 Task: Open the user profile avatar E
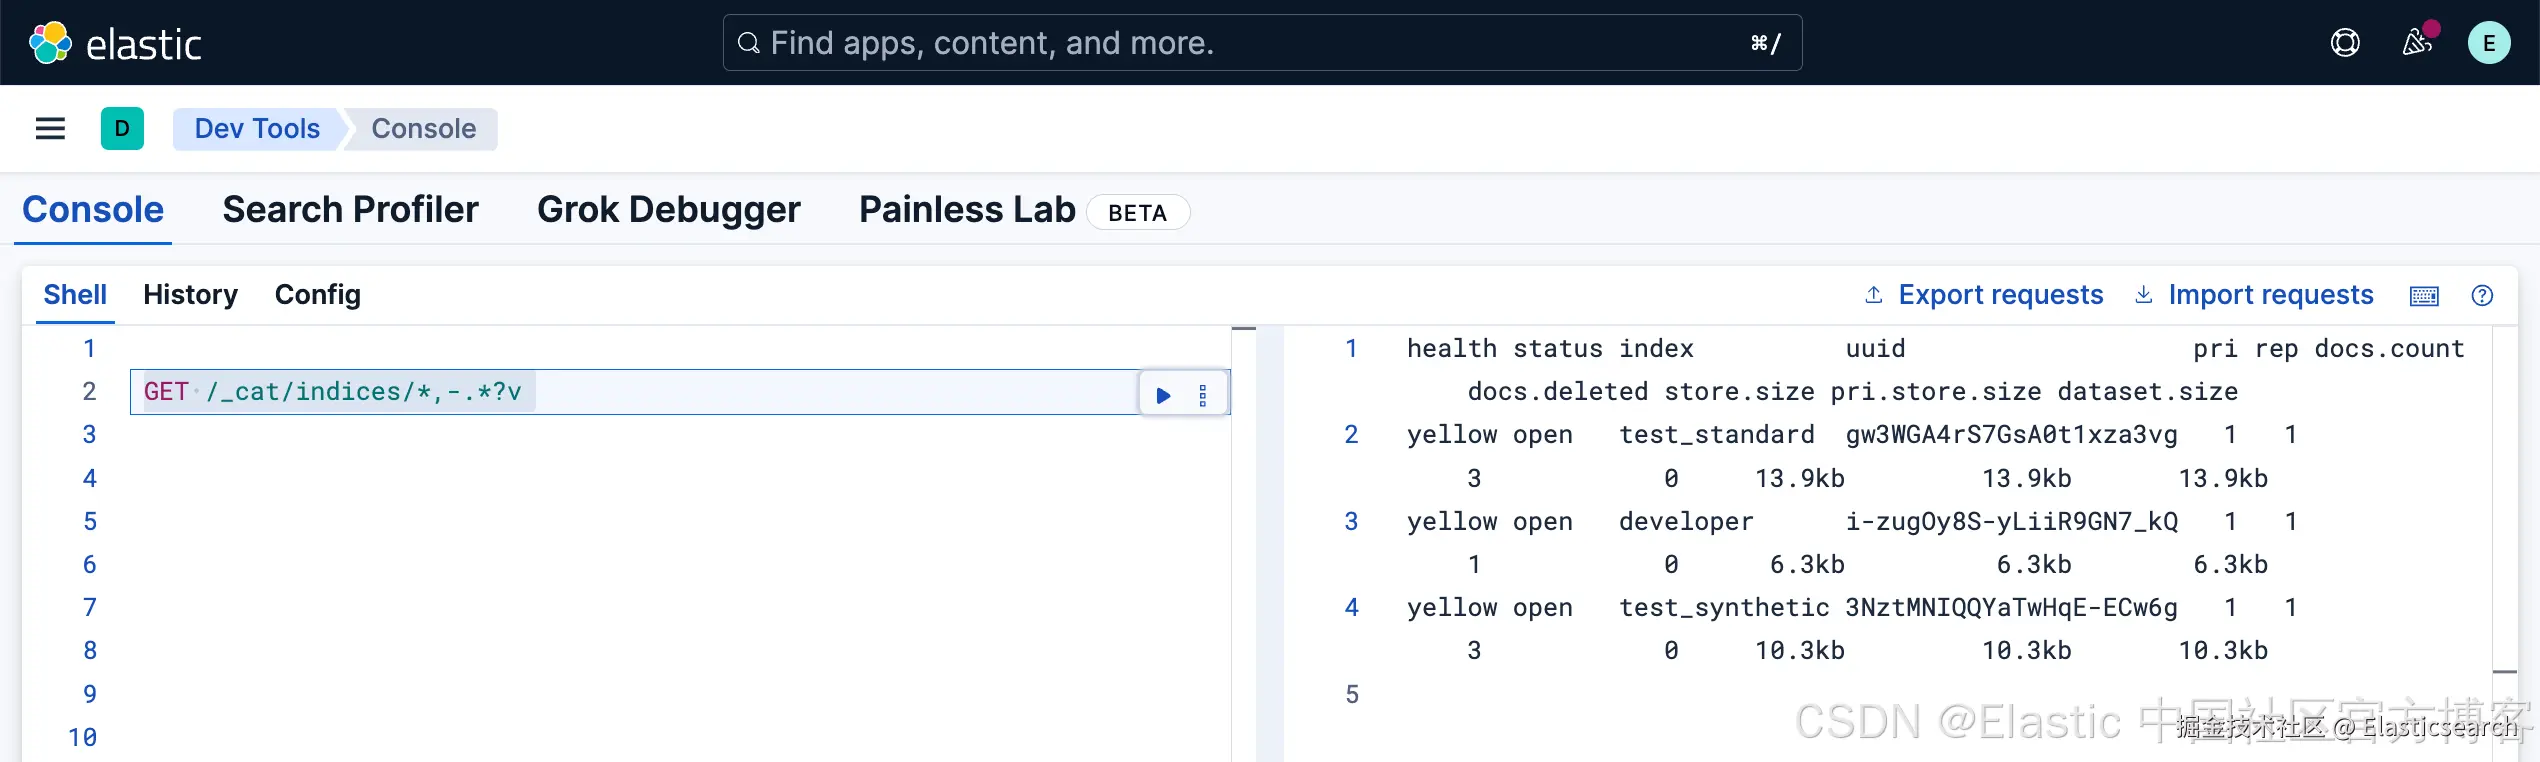tap(2488, 43)
